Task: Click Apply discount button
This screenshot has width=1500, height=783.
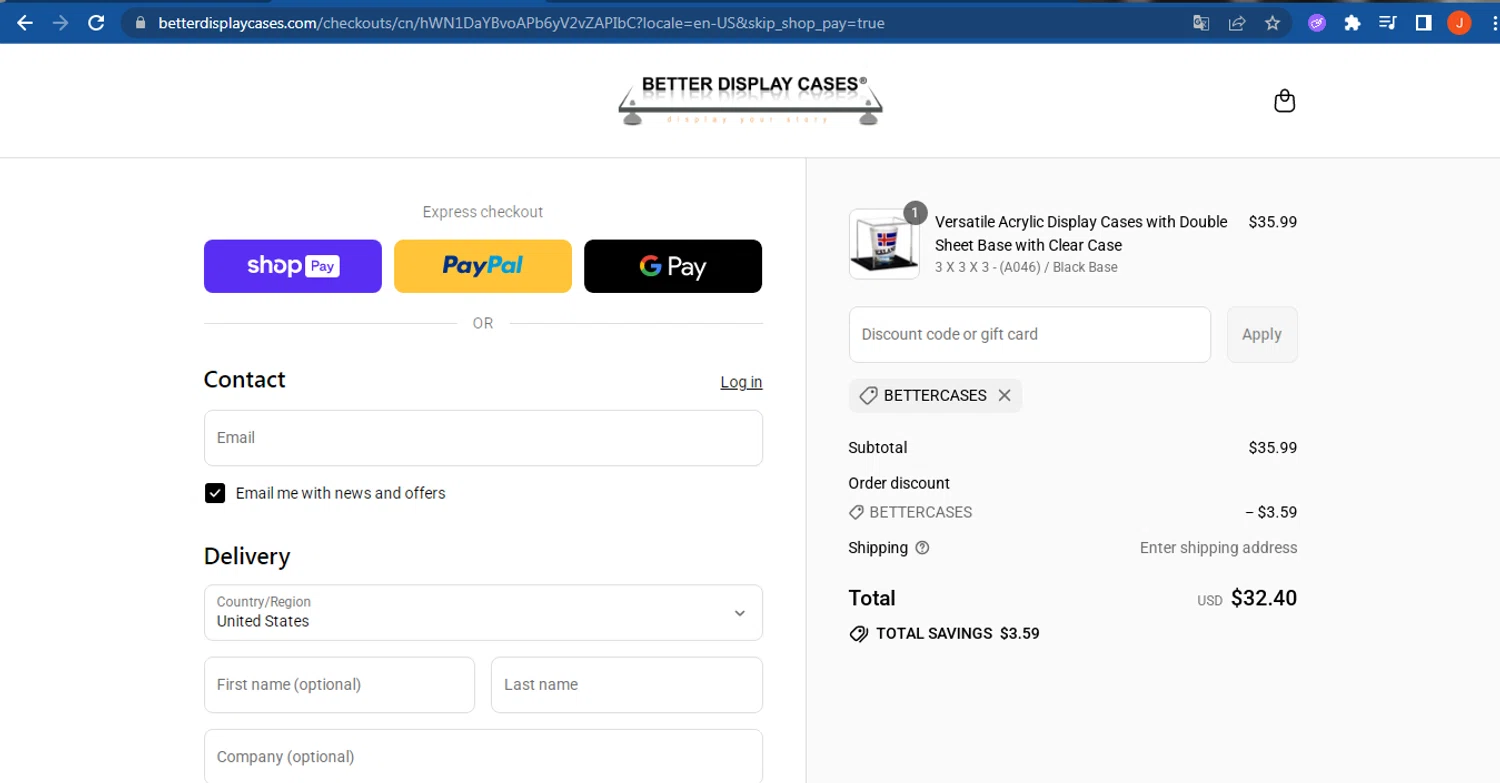Action: coord(1262,334)
